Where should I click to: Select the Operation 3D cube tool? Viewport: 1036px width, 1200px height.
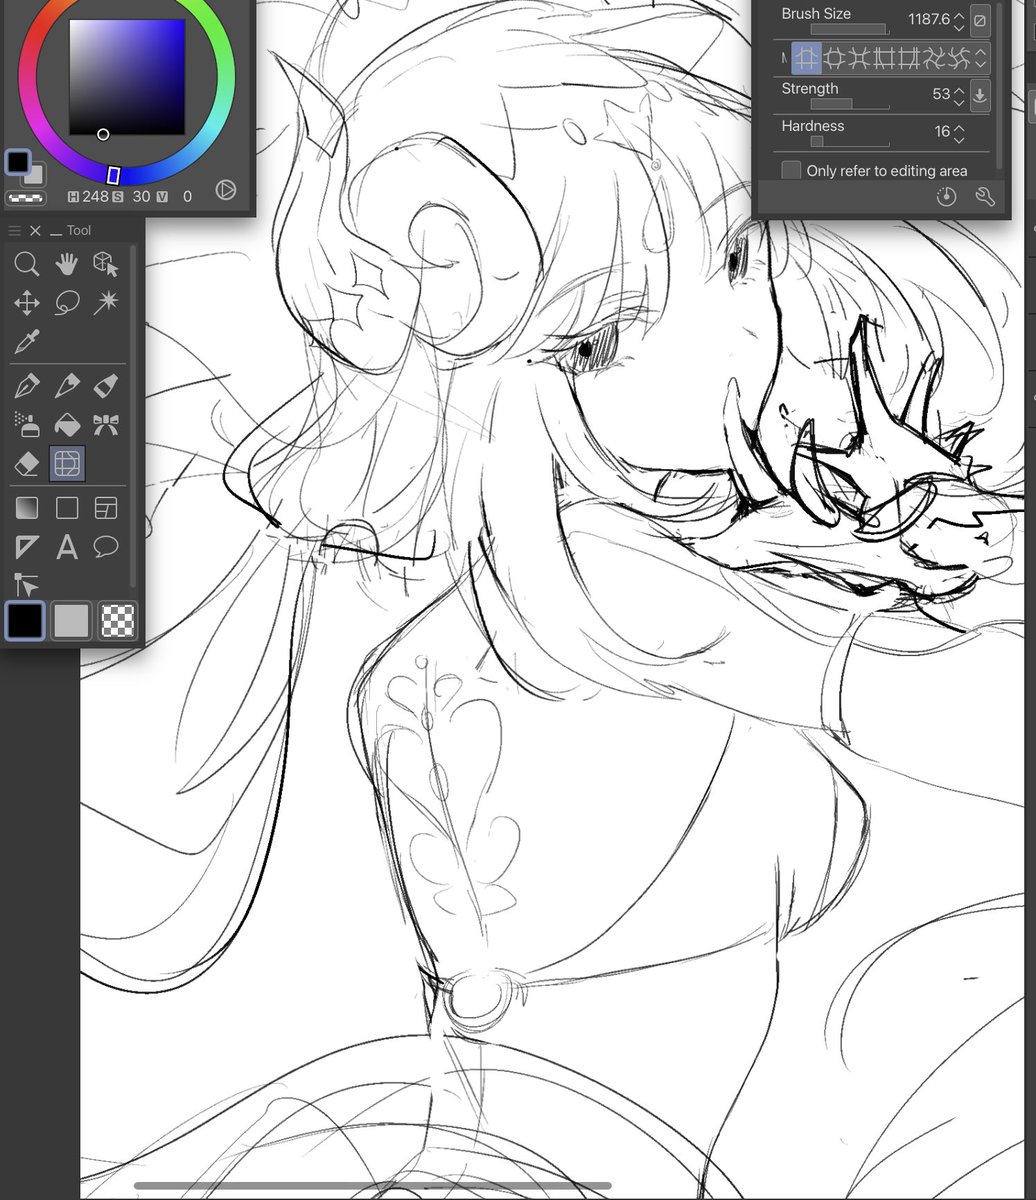coord(106,264)
